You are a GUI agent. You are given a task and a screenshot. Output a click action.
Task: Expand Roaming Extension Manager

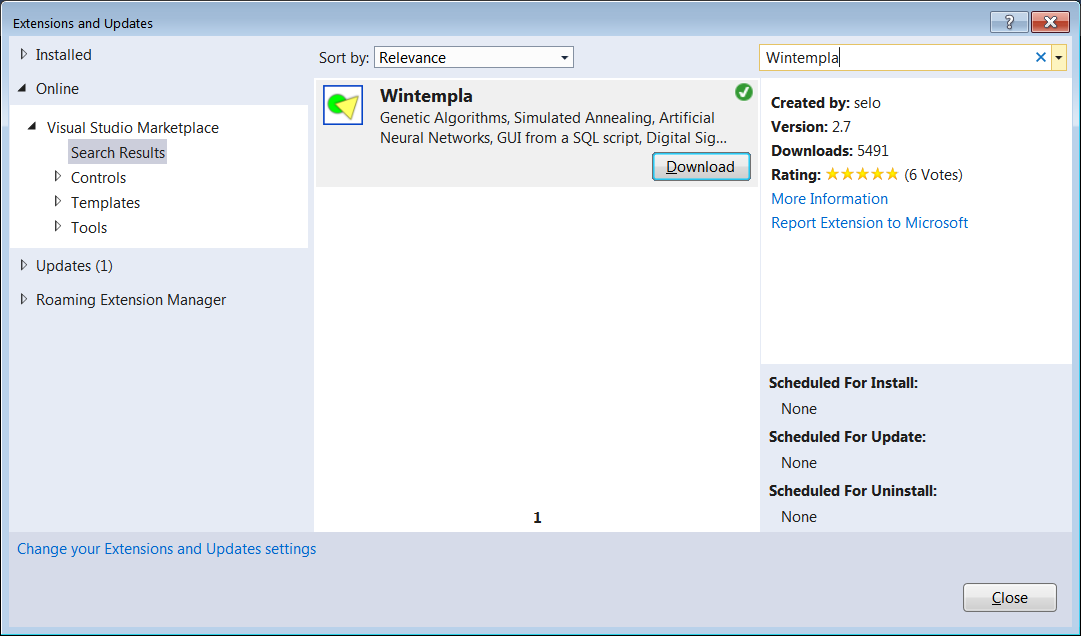pyautogui.click(x=23, y=299)
